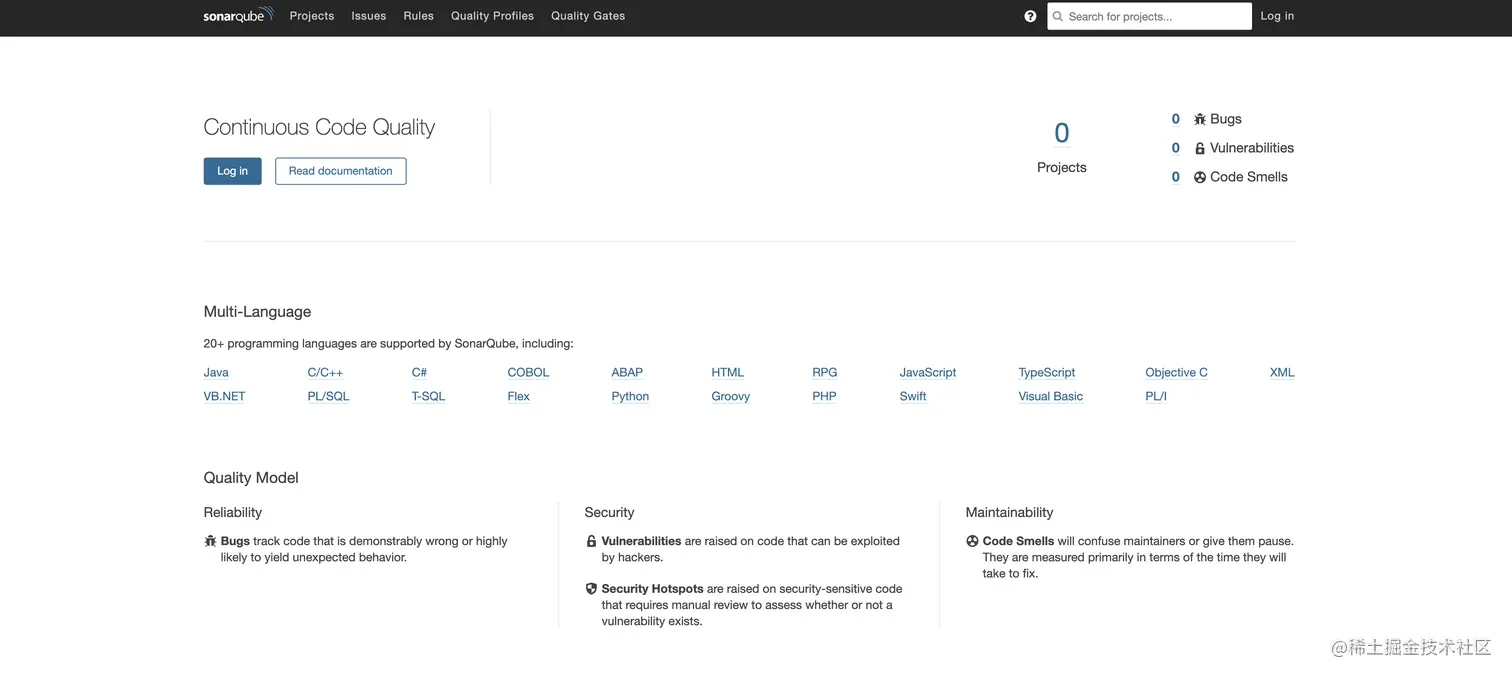1512x678 pixels.
Task: Open the JavaScript language link
Action: (928, 372)
